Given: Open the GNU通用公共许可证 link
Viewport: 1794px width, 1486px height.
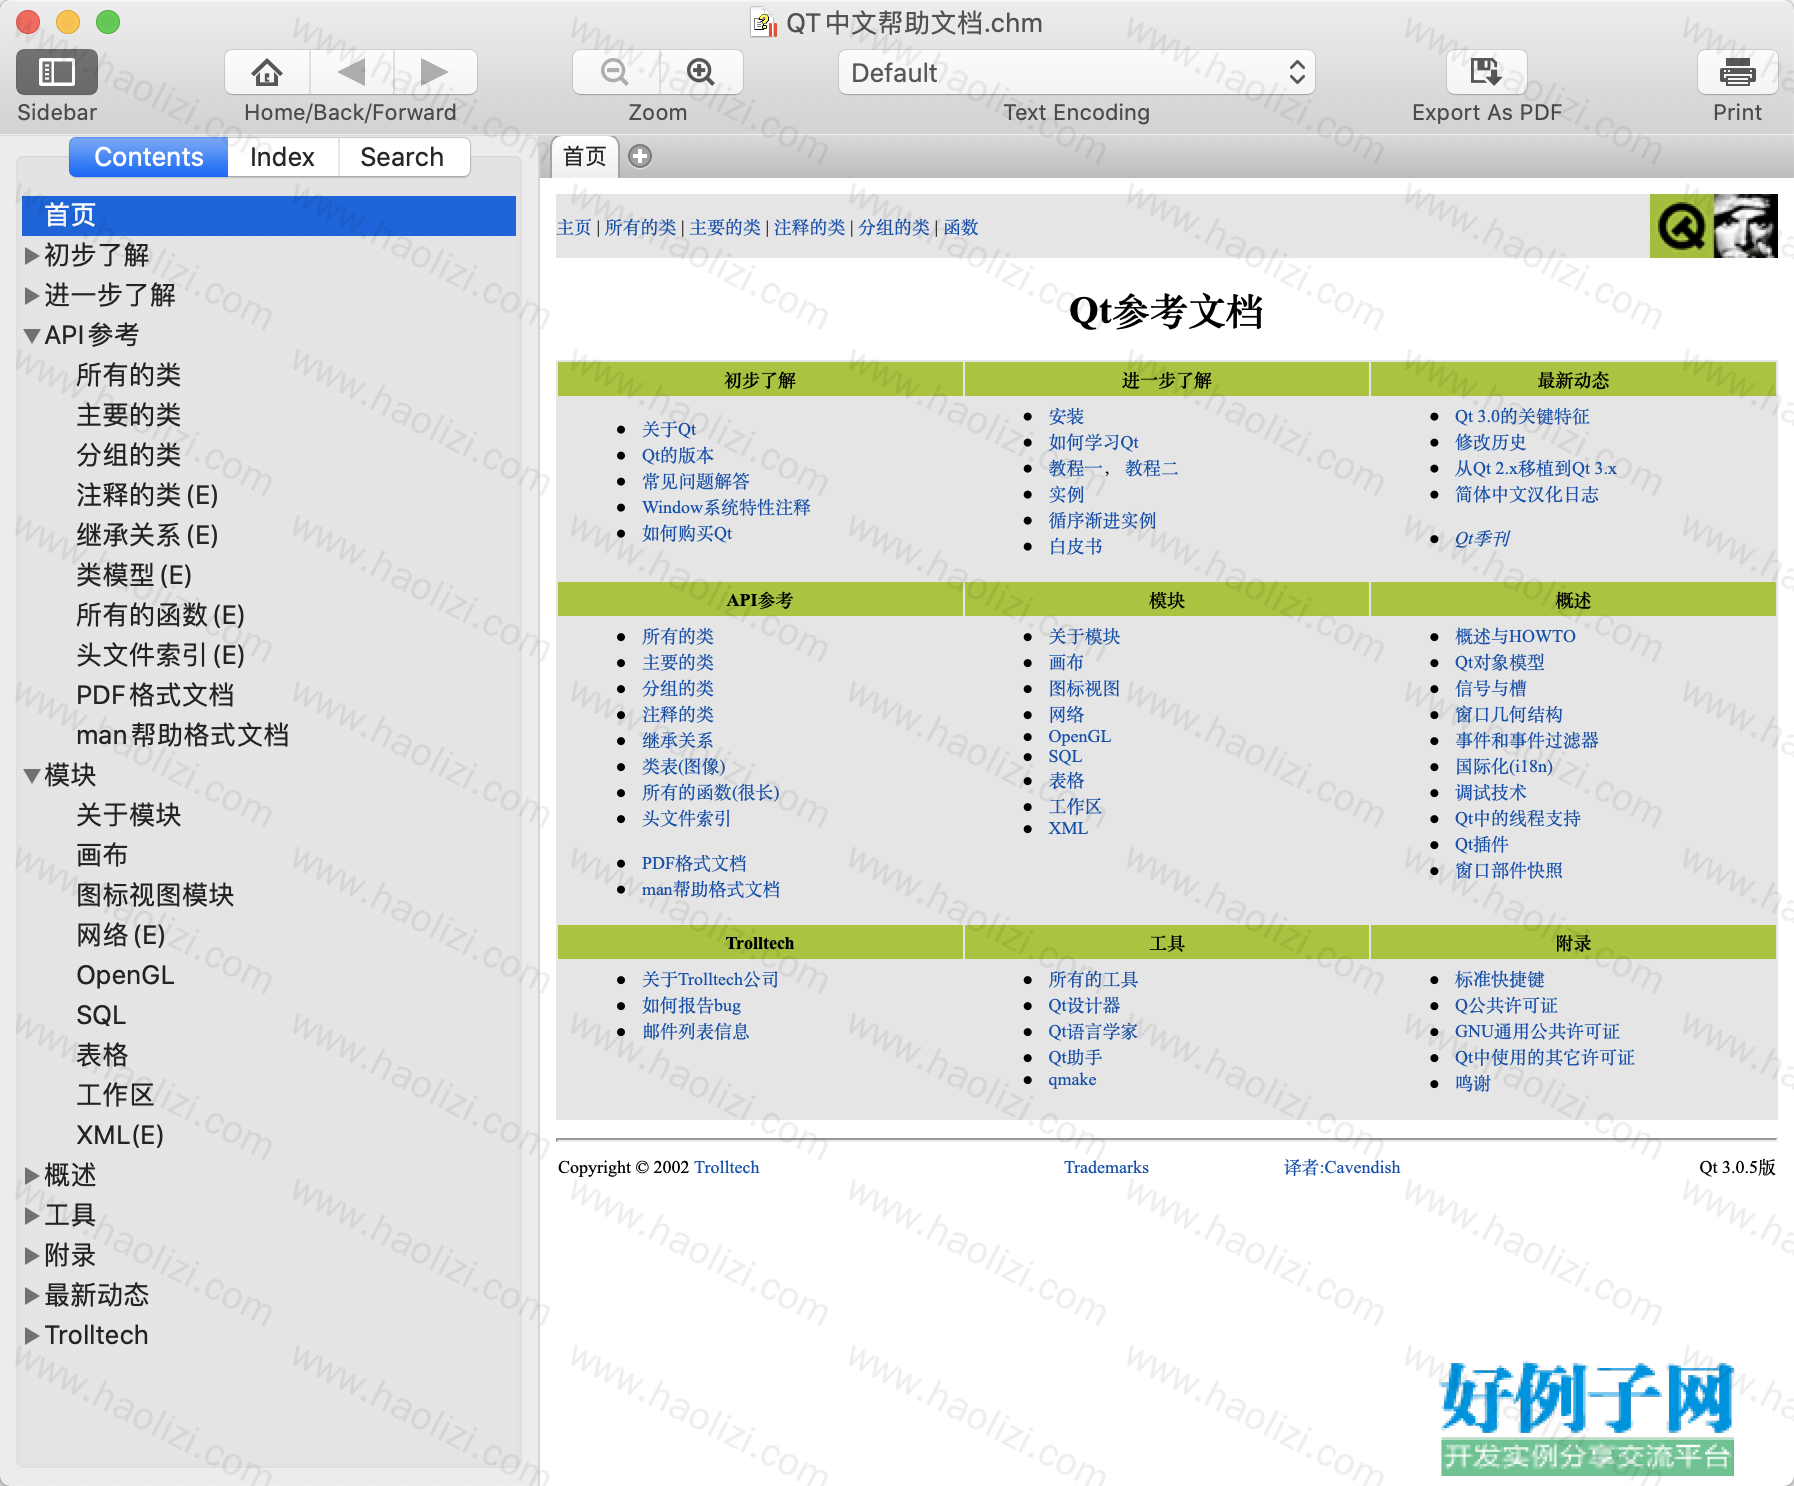Looking at the screenshot, I should pyautogui.click(x=1537, y=1031).
